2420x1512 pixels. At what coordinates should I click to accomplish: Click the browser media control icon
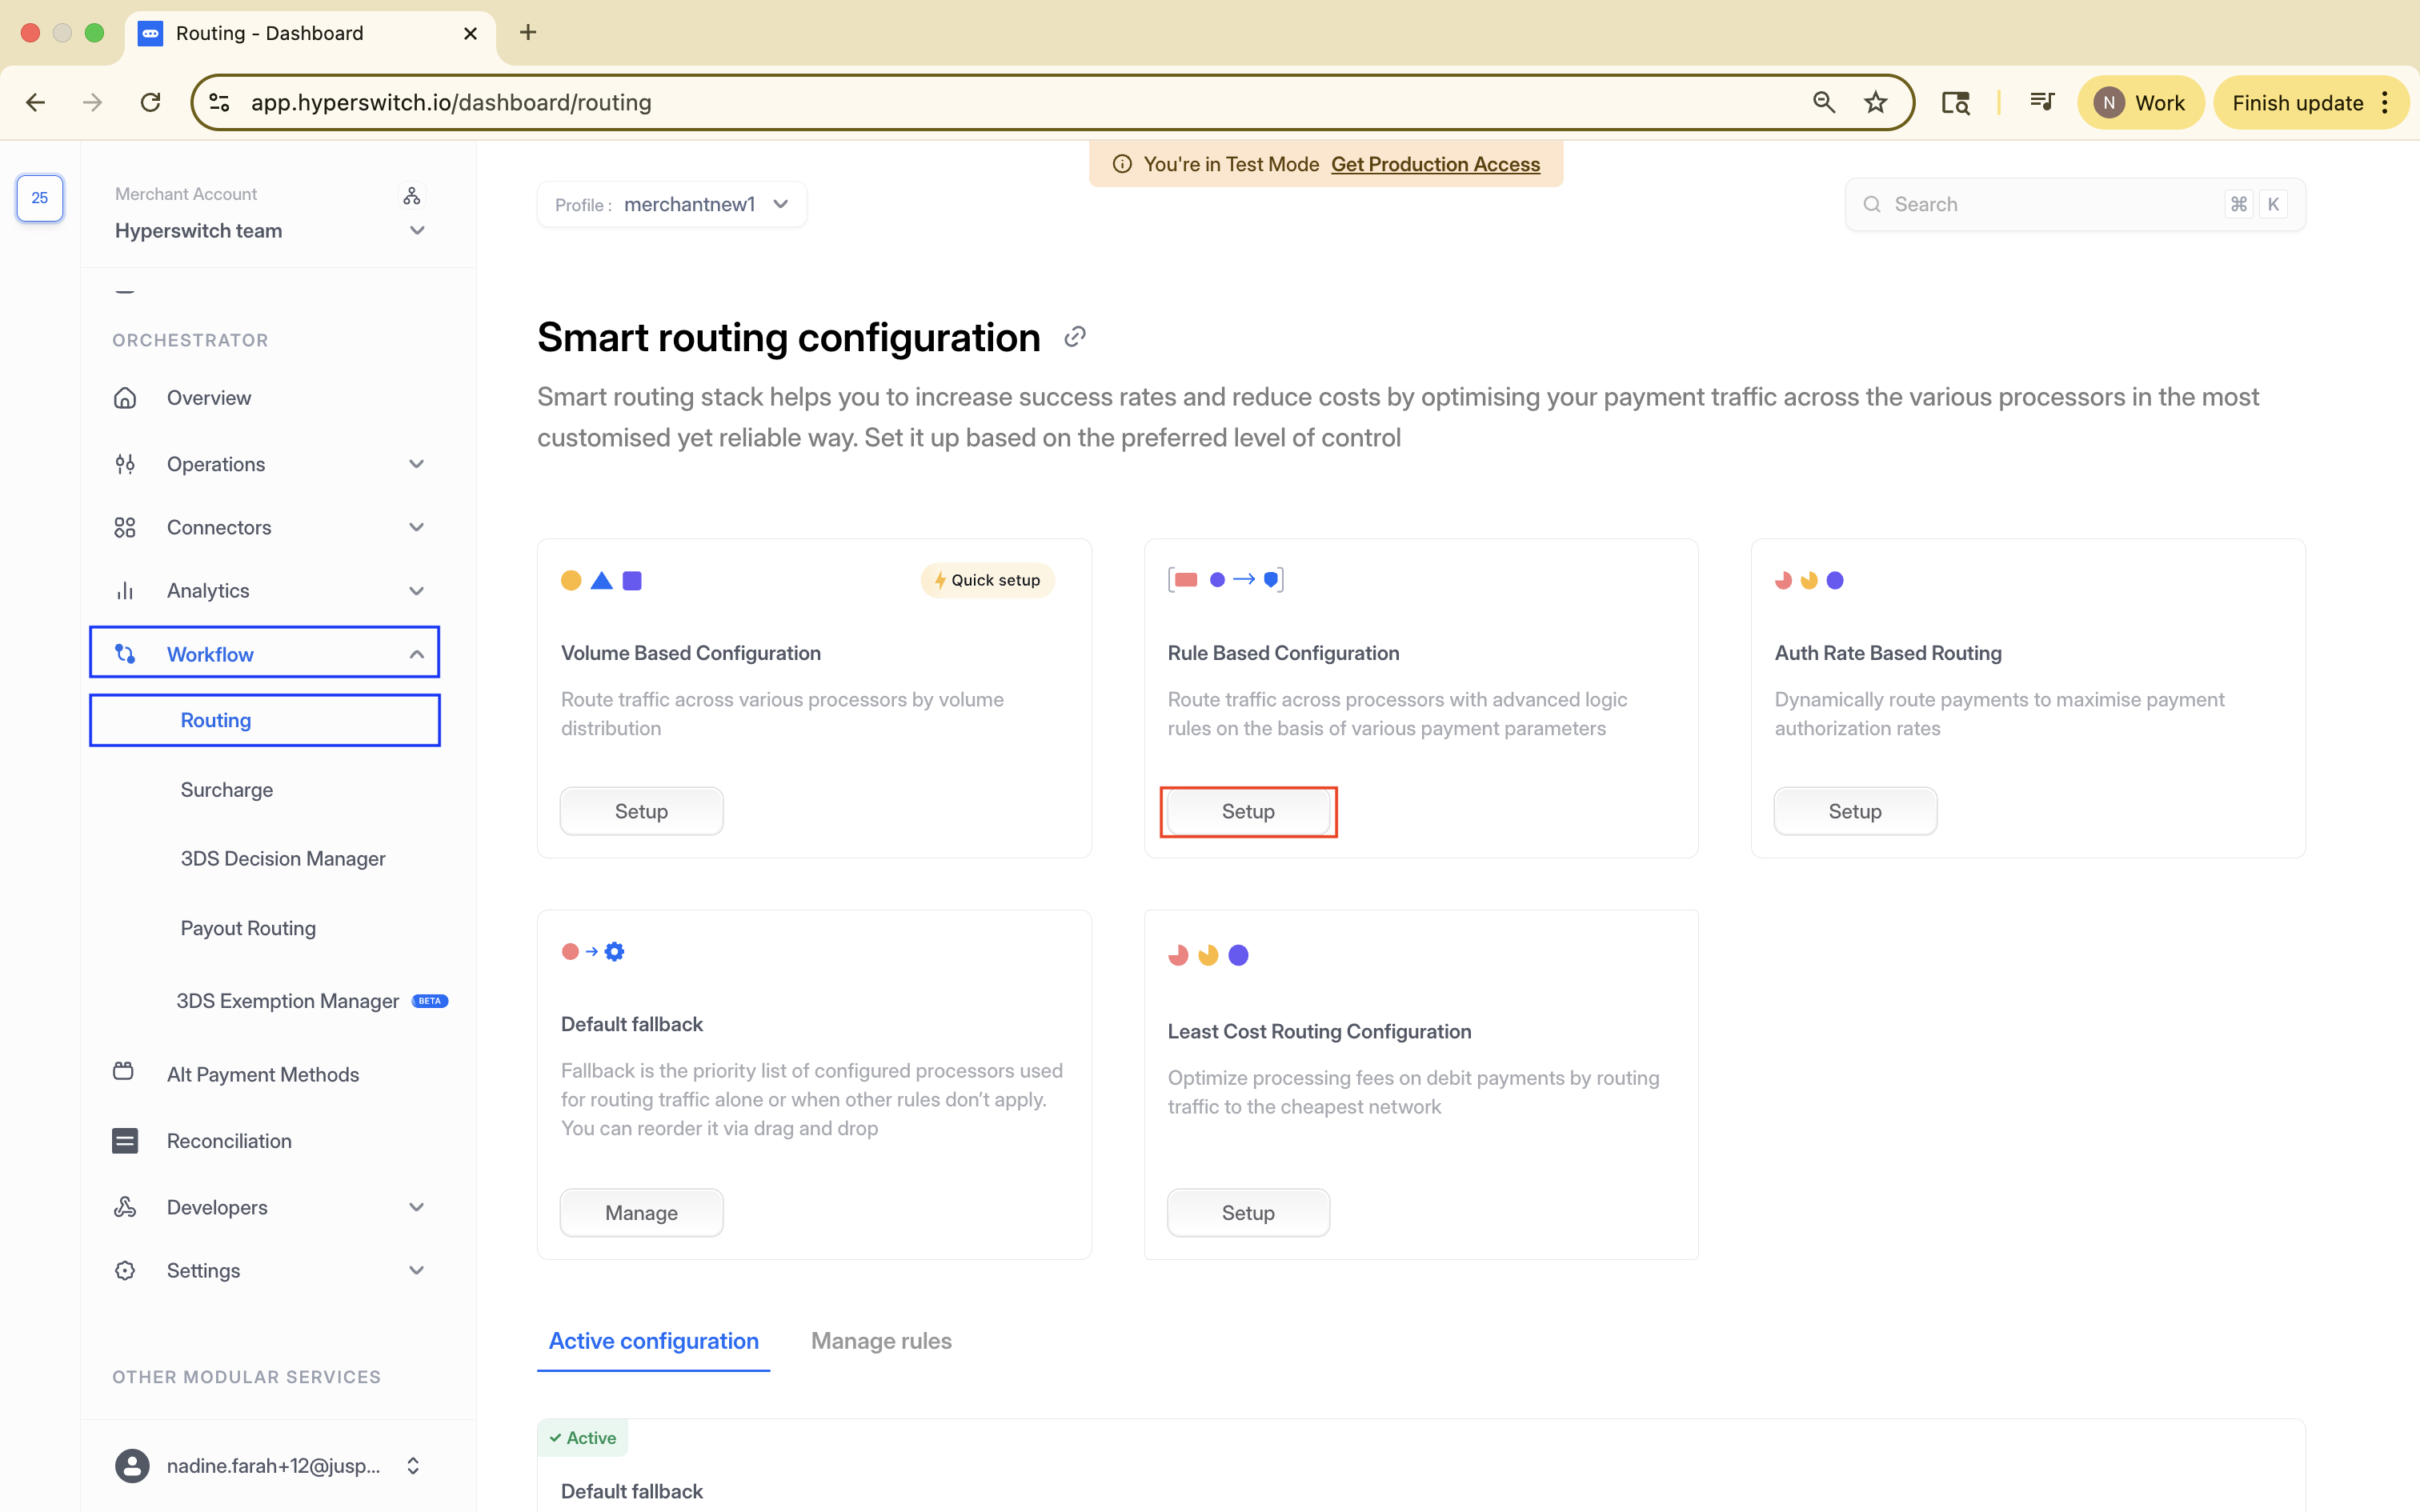2042,102
